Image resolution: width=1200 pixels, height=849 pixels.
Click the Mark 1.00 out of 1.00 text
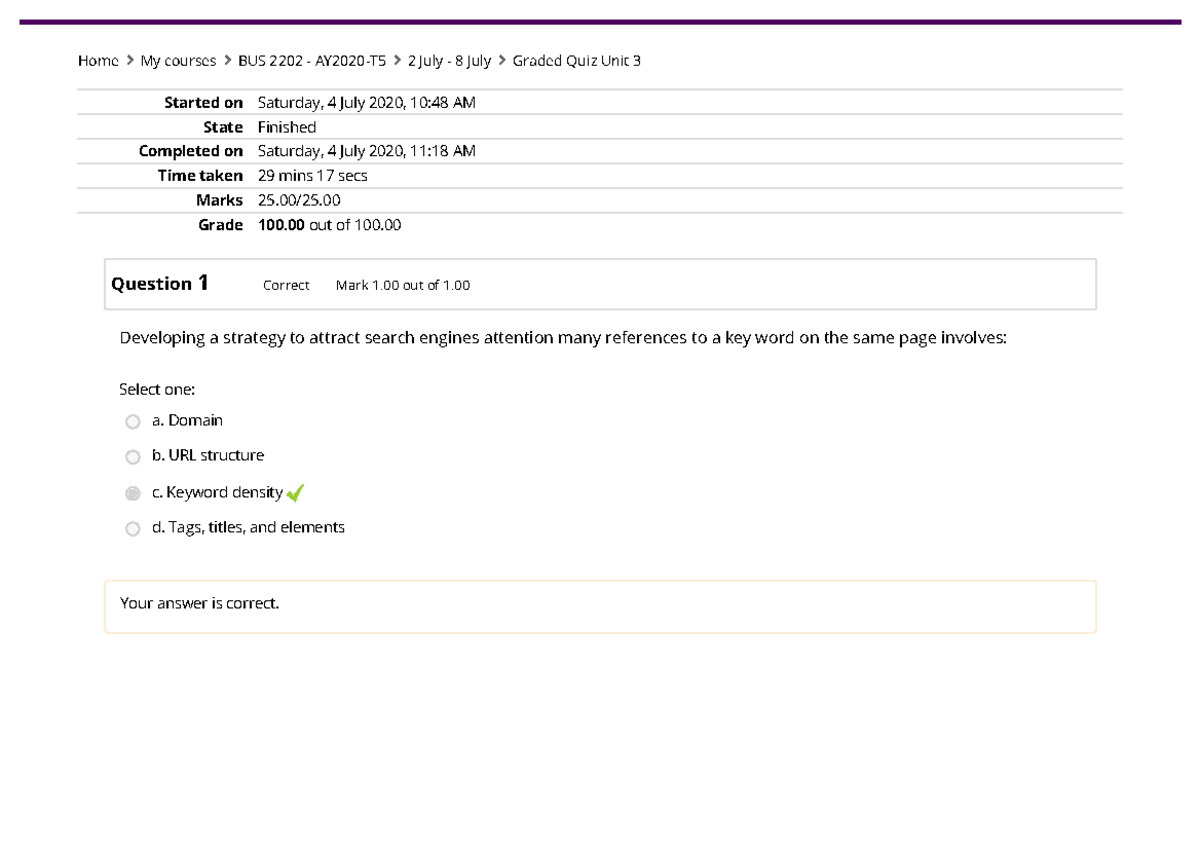tap(401, 285)
